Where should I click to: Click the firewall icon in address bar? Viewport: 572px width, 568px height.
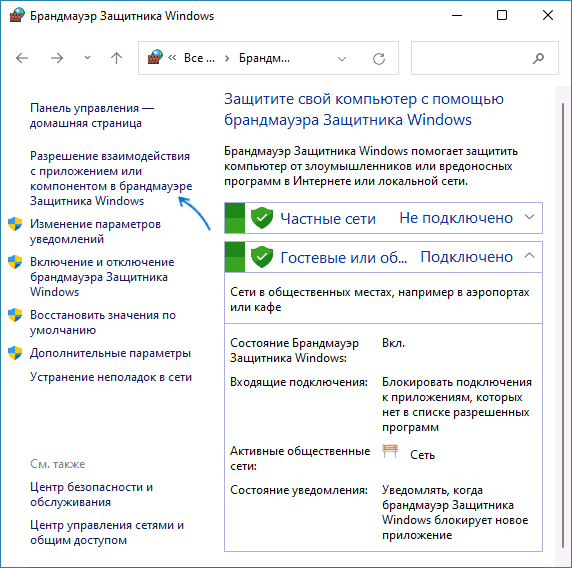click(x=155, y=58)
